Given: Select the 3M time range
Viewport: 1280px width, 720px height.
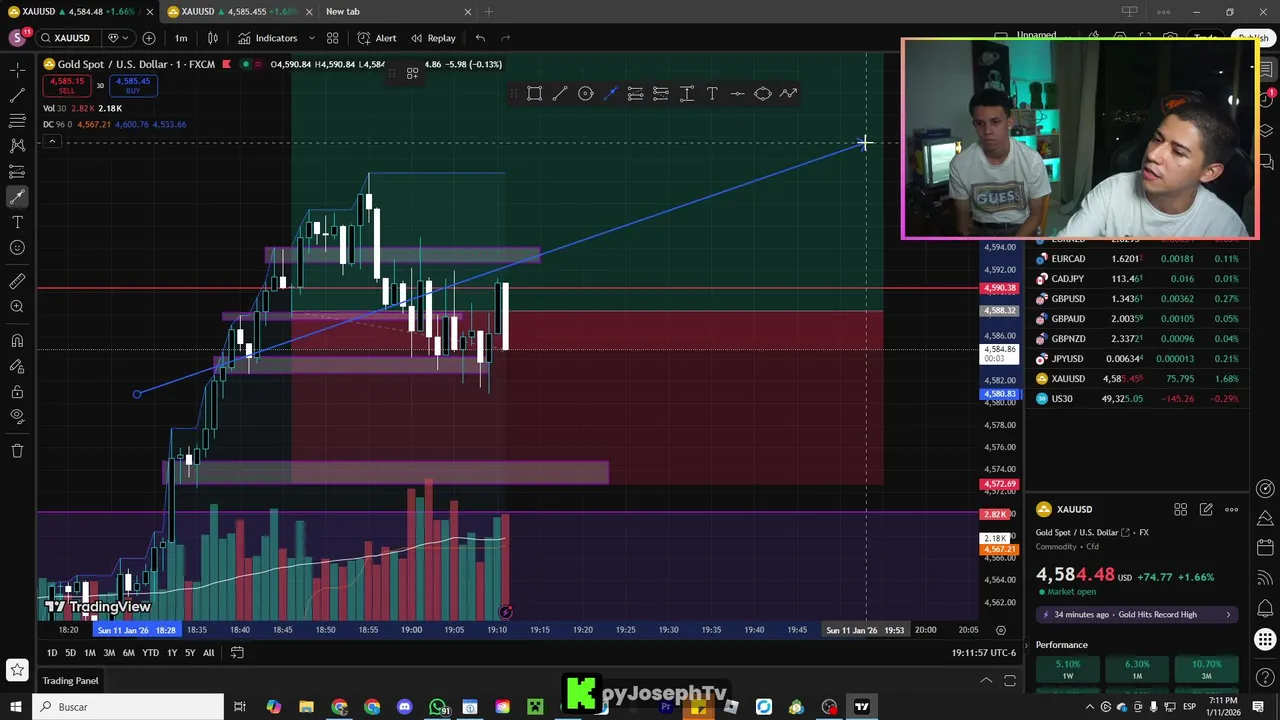Looking at the screenshot, I should pyautogui.click(x=109, y=653).
